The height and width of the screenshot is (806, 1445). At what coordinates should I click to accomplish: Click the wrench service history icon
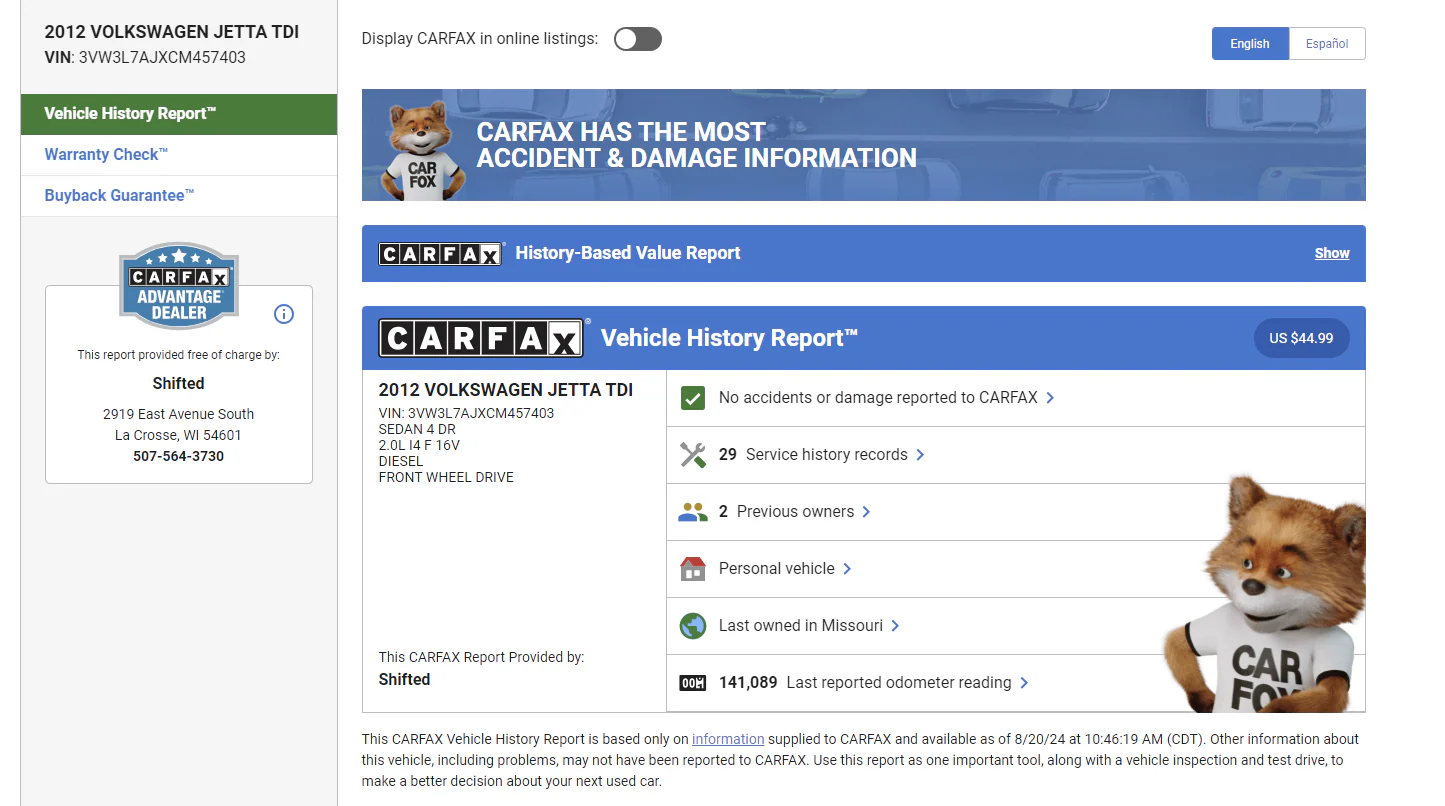coord(692,455)
